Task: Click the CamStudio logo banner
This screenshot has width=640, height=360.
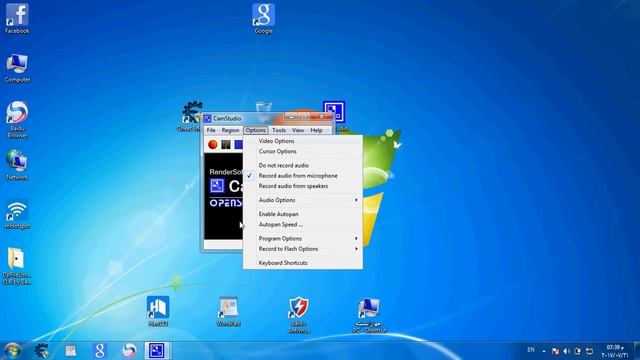Action: pyautogui.click(x=224, y=196)
